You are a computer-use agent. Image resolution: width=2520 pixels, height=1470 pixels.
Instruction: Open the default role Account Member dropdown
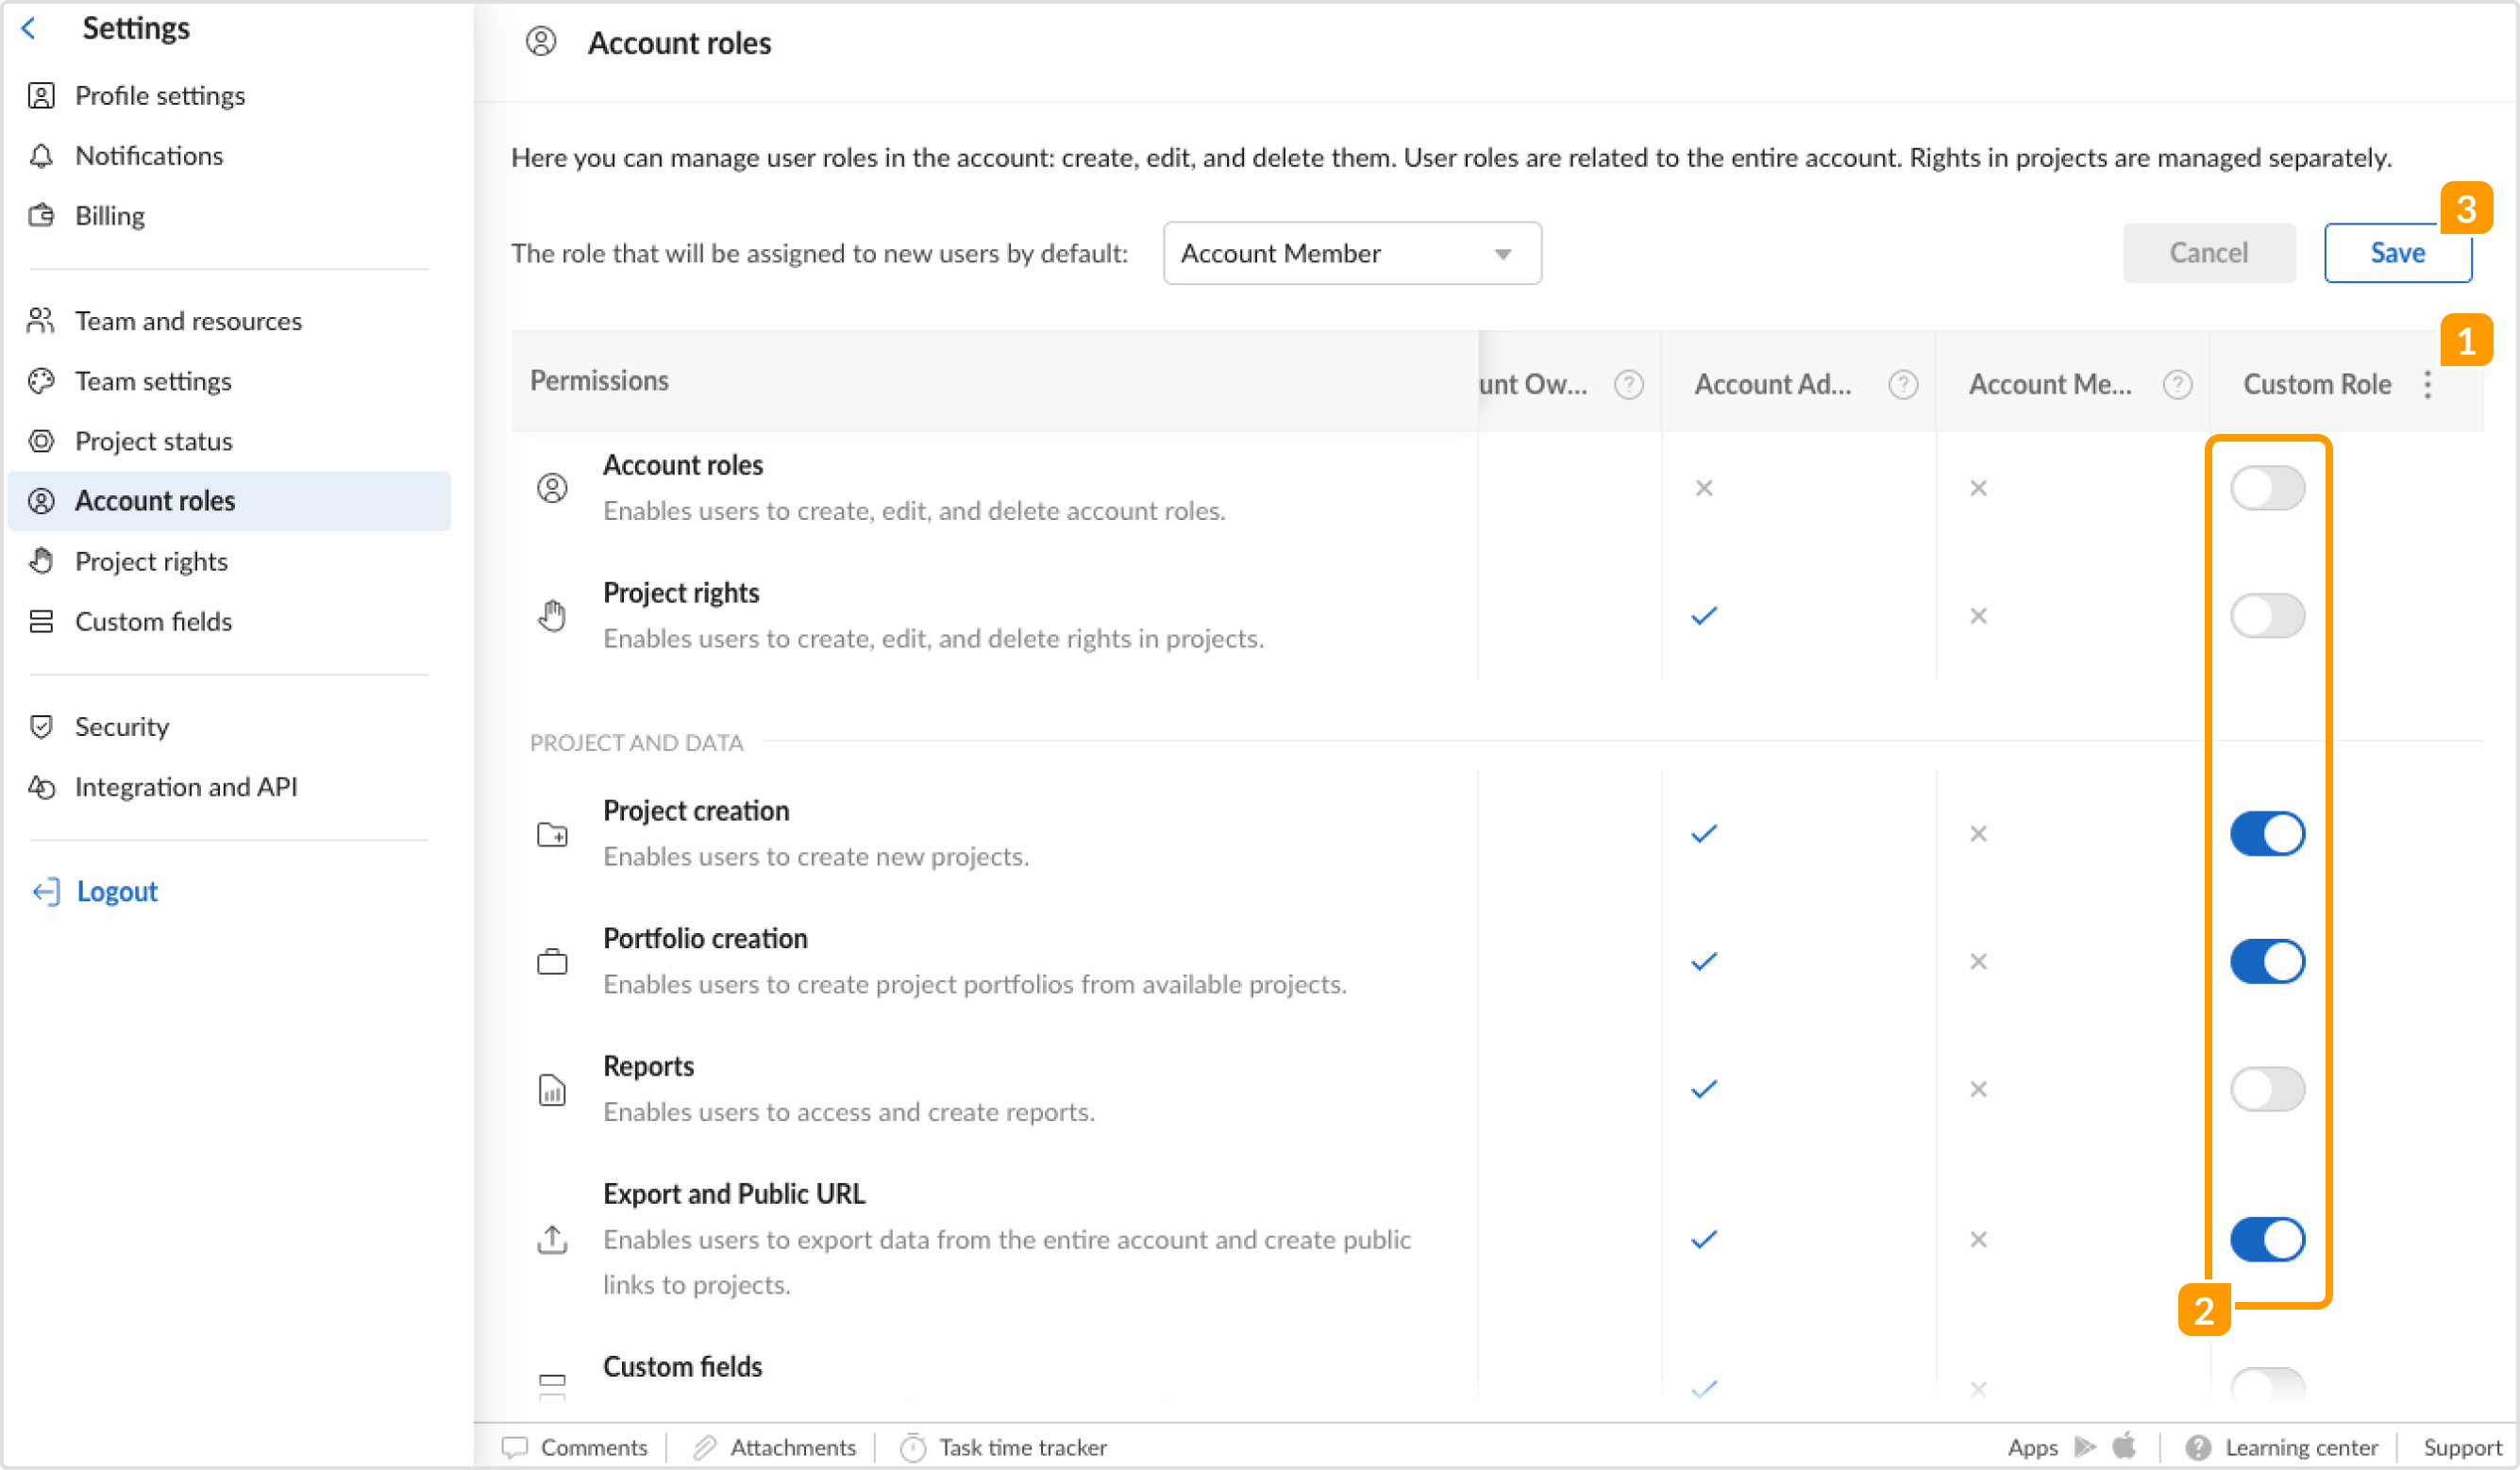(1351, 254)
